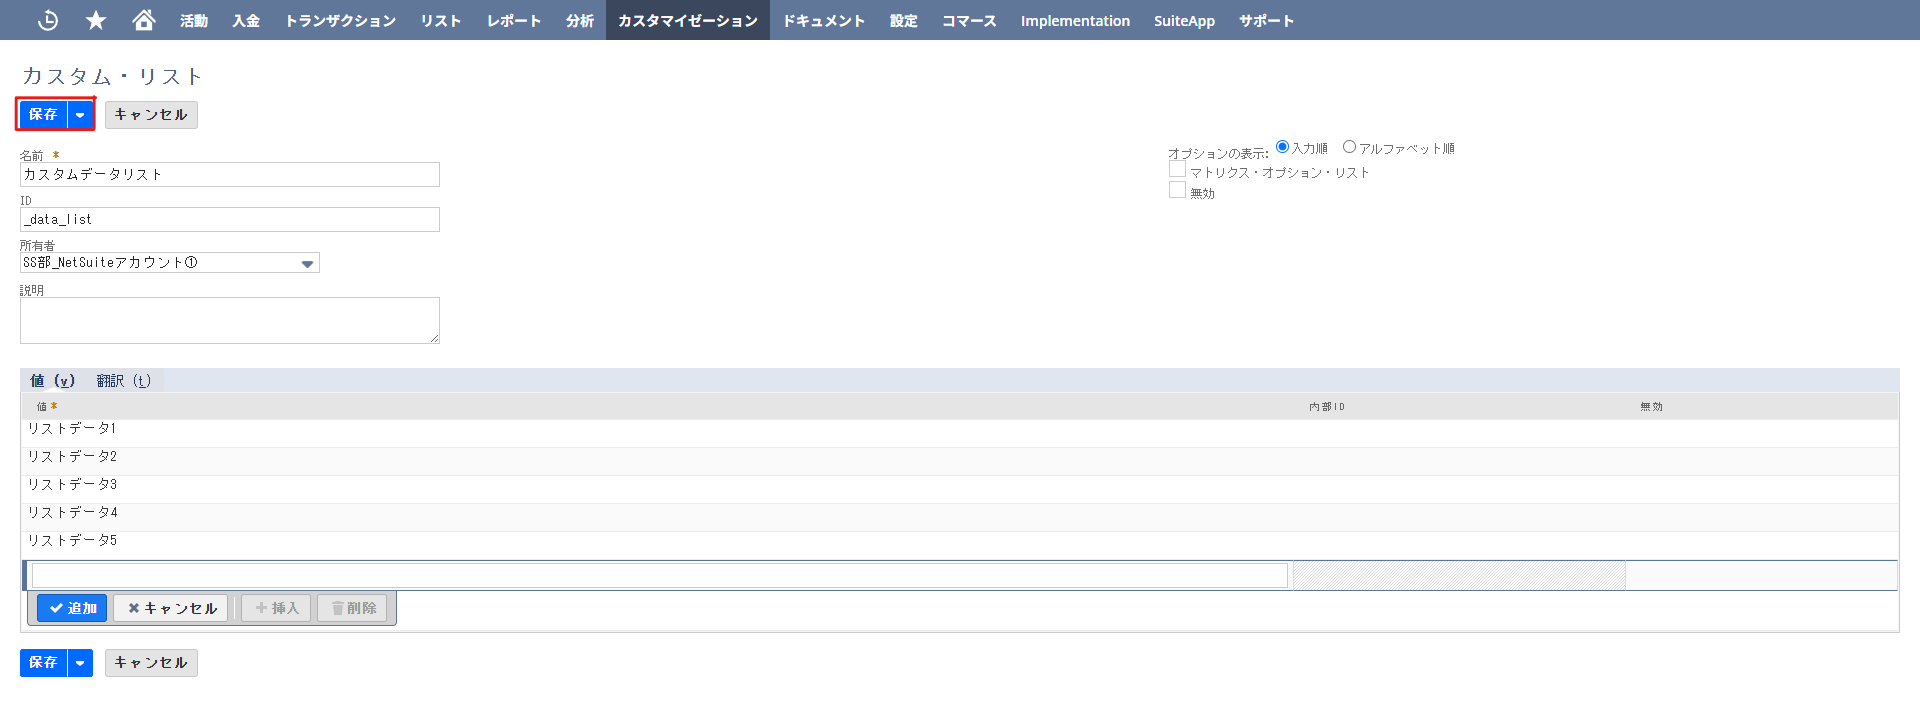This screenshot has height=701, width=1920.
Task: Check マトリクス・オプション・リスト checkbox
Action: click(x=1177, y=169)
